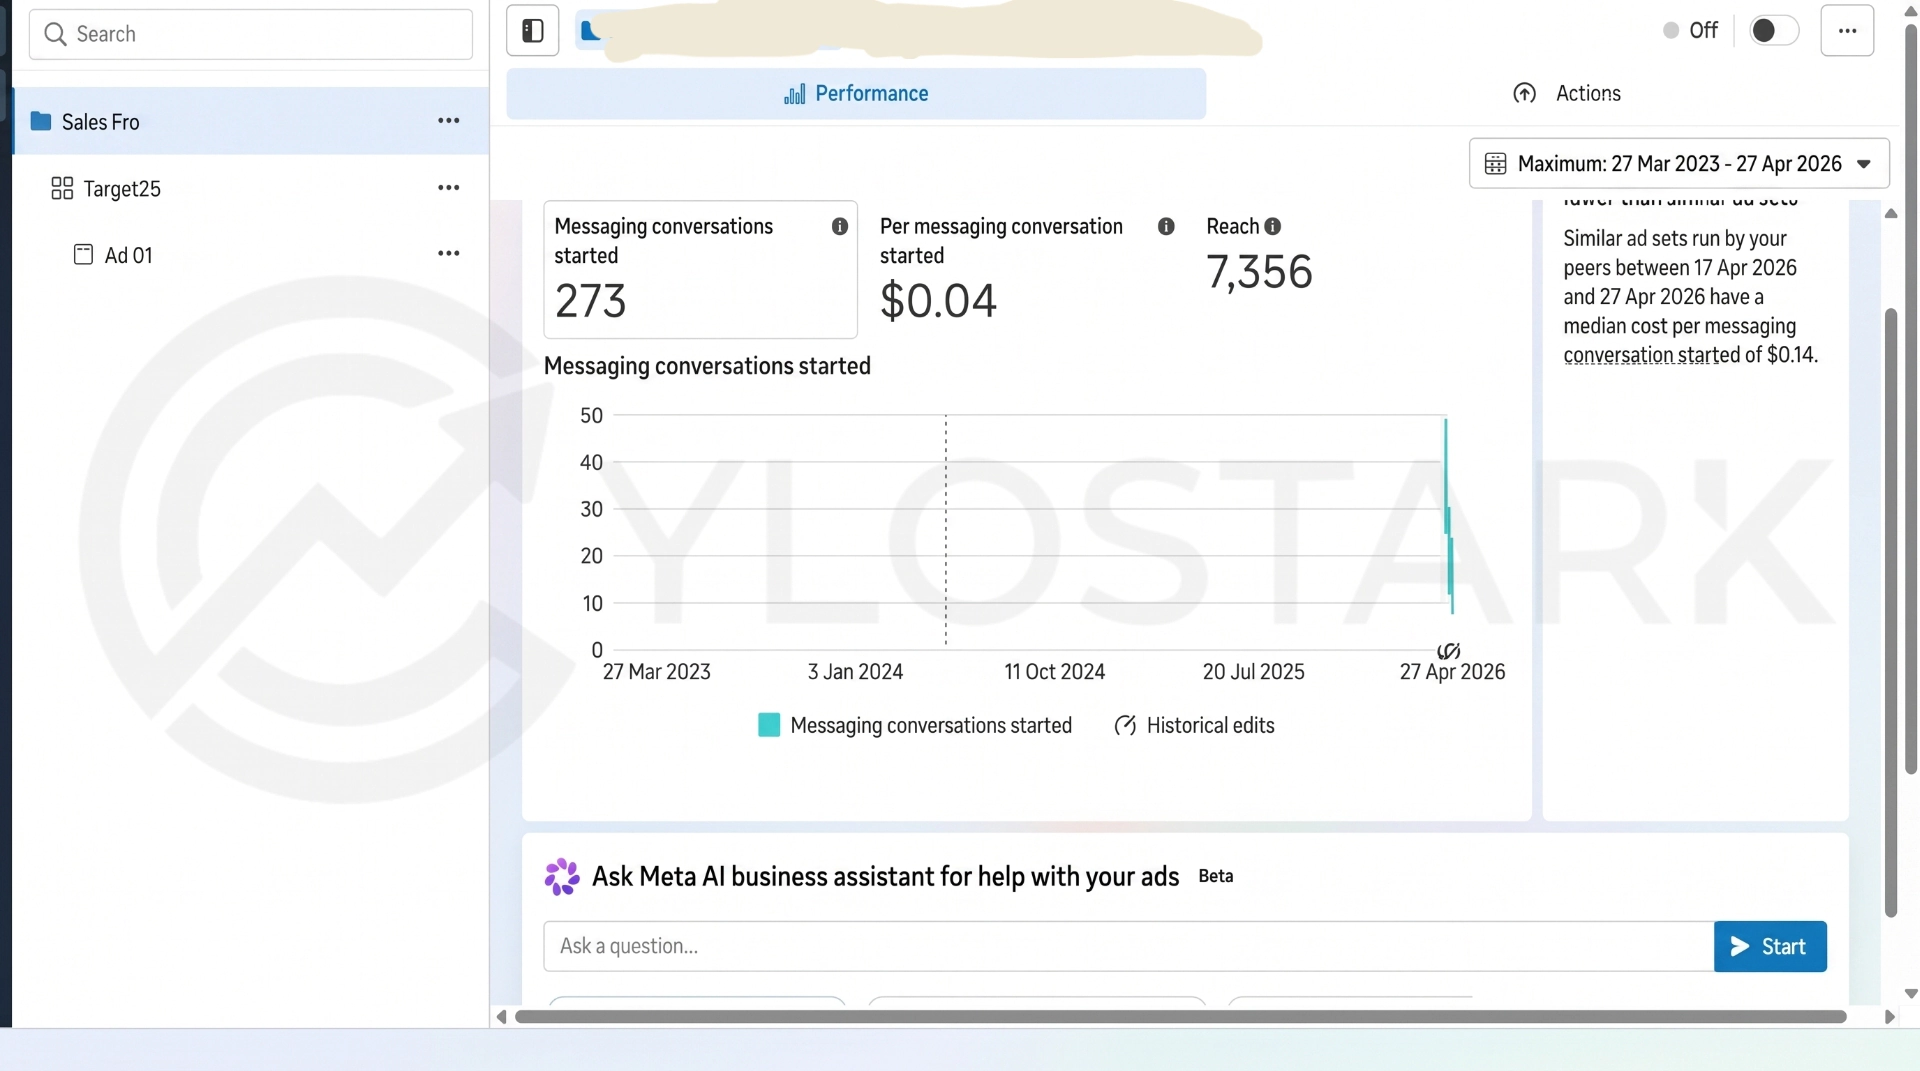
Task: Click the calendar icon in date range selector
Action: [1495, 164]
